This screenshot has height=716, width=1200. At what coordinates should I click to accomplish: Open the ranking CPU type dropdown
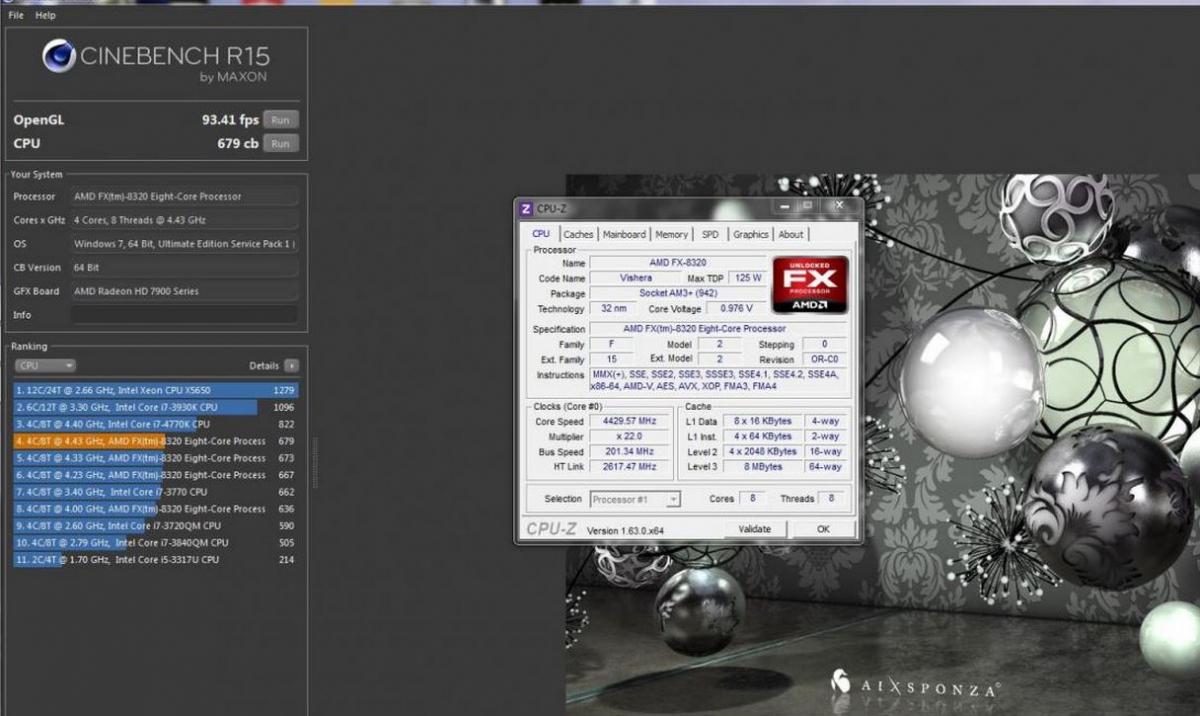[x=45, y=366]
